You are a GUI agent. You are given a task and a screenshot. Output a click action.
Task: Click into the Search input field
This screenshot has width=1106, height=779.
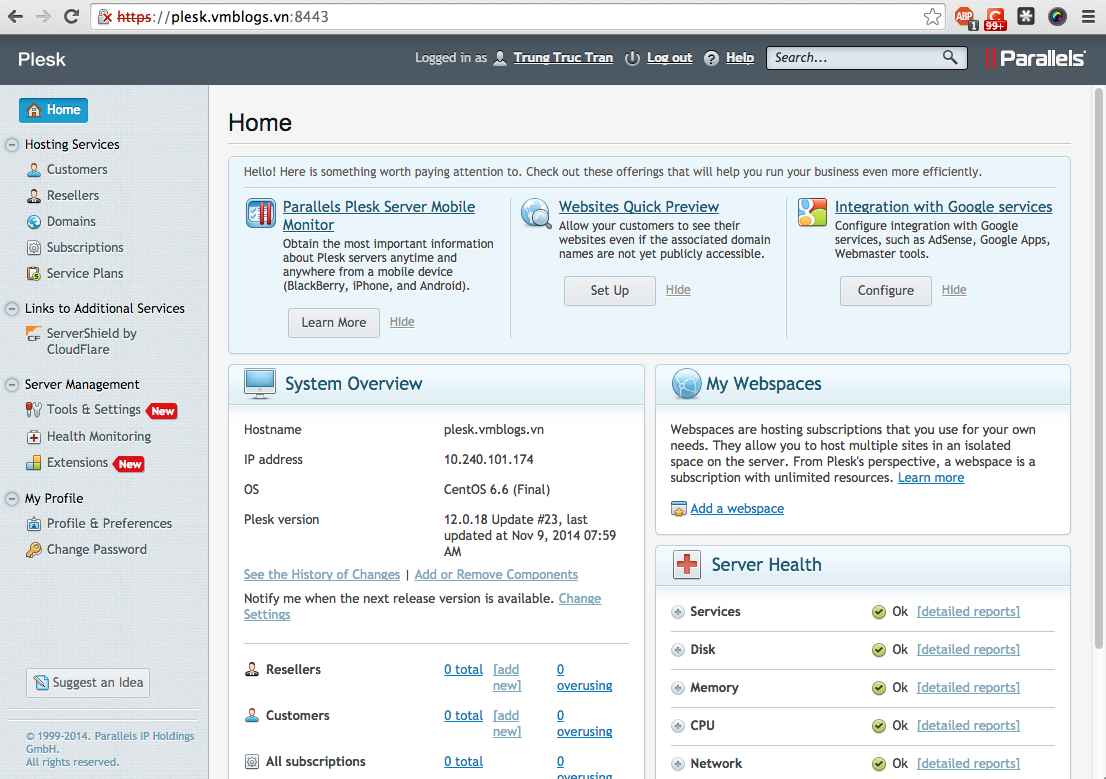click(x=853, y=58)
